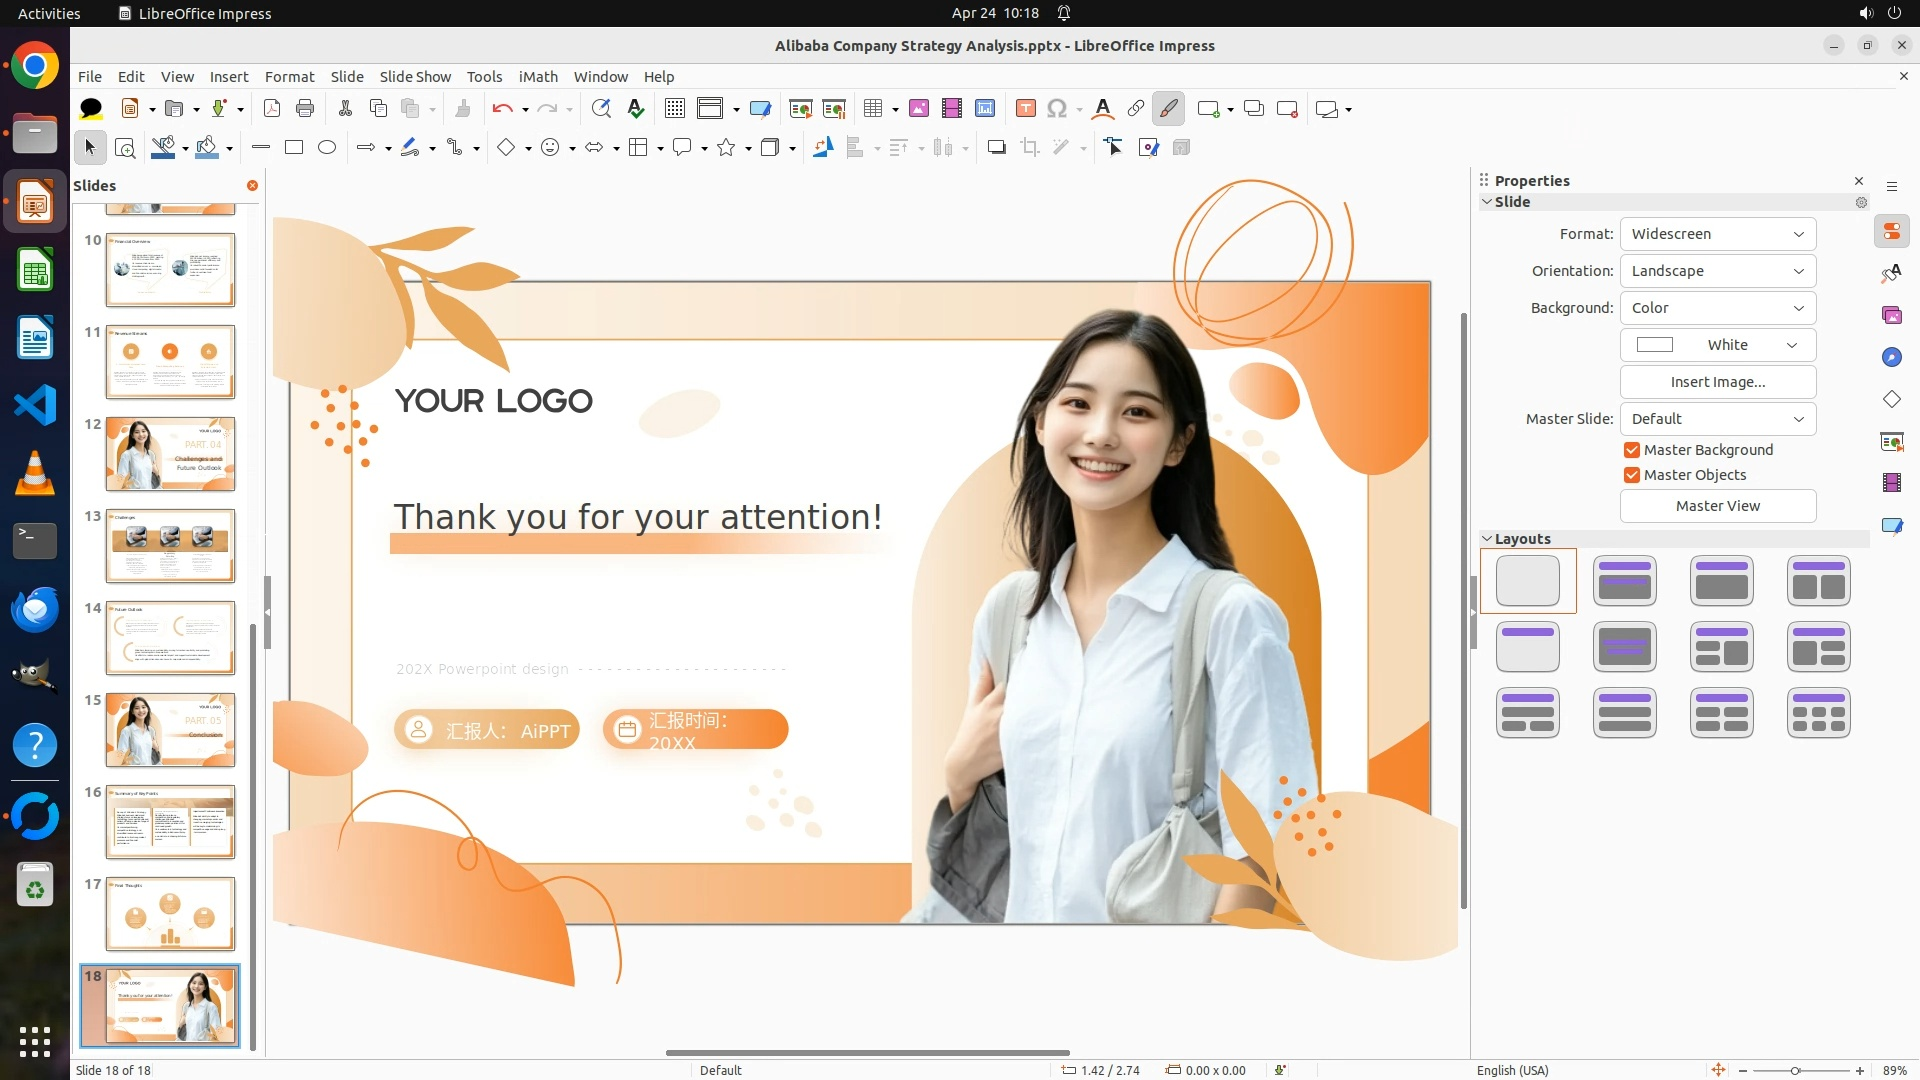Viewport: 1920px width, 1080px height.
Task: Click the Insert Hyperlink icon
Action: pyautogui.click(x=1136, y=109)
